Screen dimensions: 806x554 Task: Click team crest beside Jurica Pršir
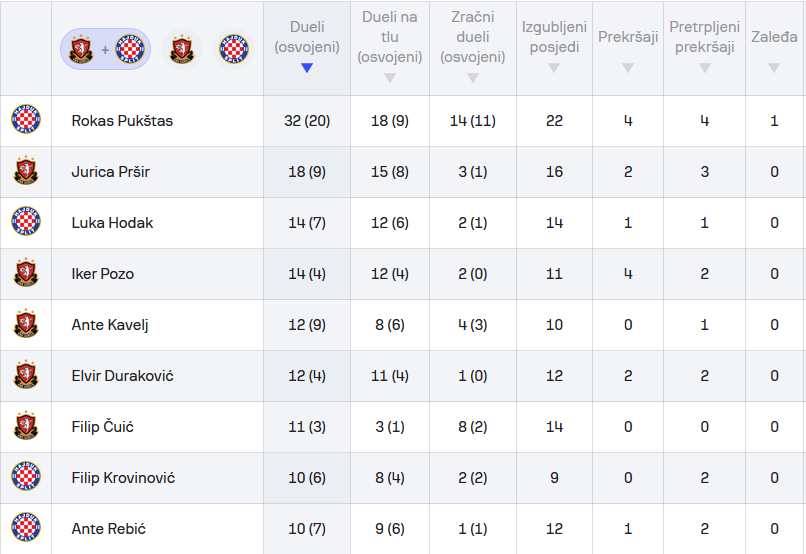click(x=26, y=172)
